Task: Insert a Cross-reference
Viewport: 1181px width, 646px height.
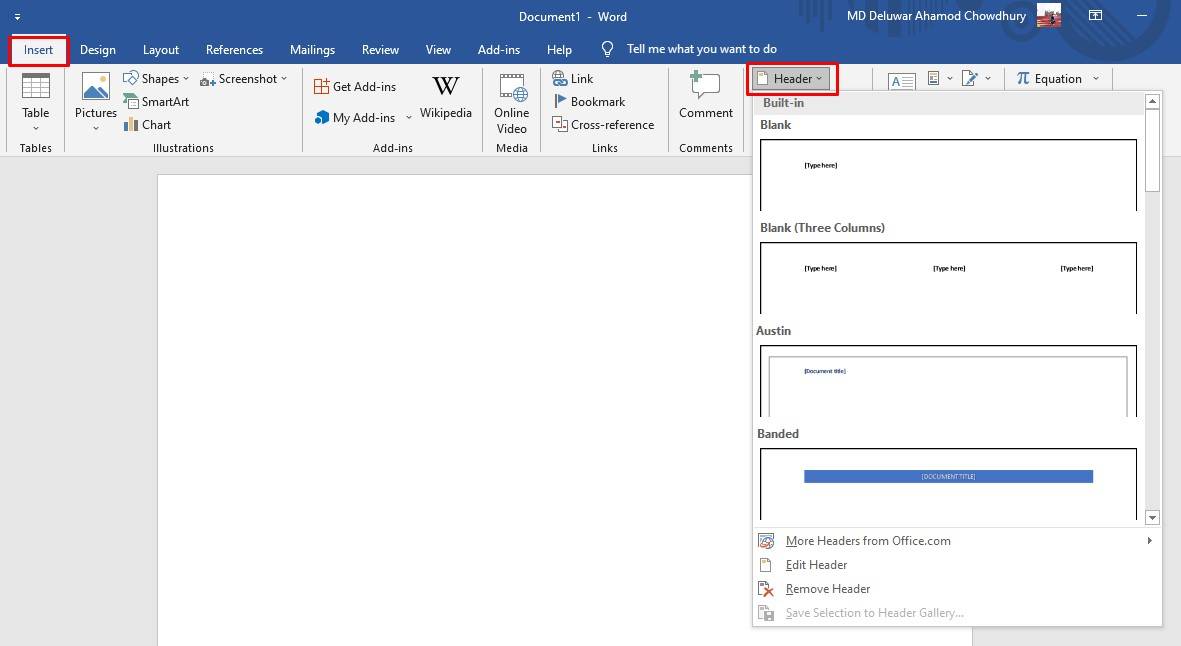Action: tap(604, 124)
